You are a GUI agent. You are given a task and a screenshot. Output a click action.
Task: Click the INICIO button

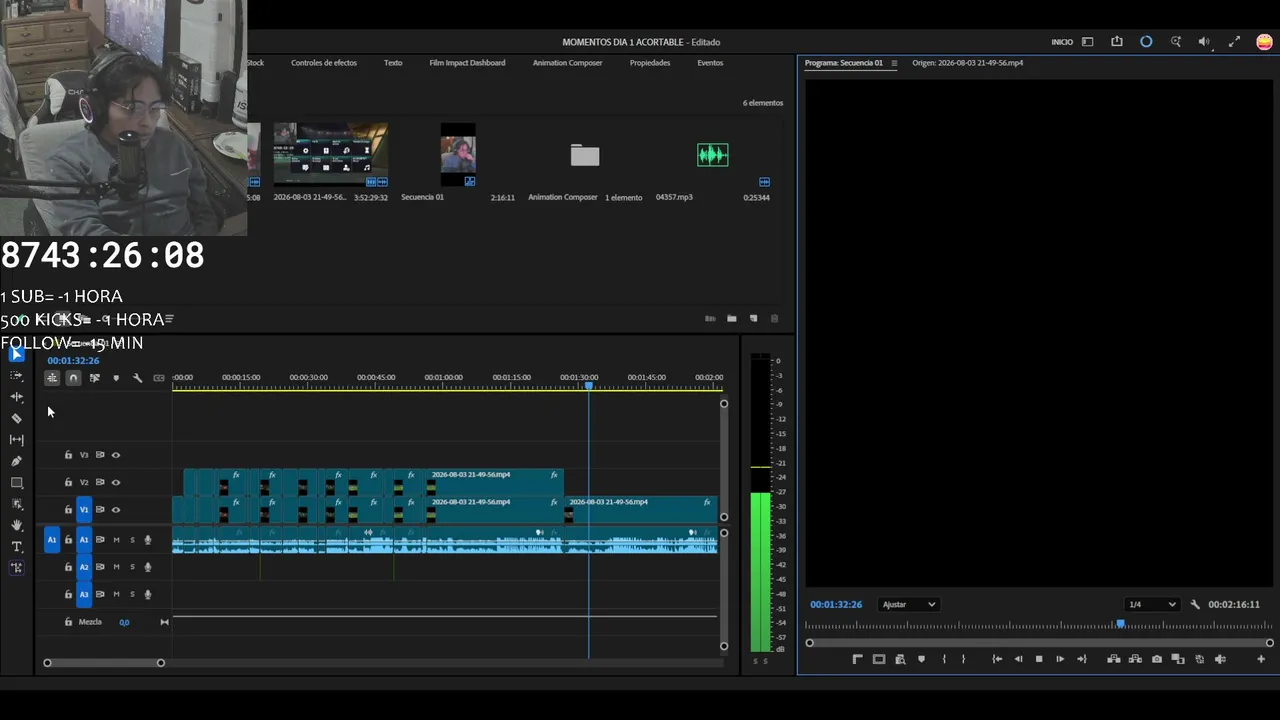(1062, 42)
